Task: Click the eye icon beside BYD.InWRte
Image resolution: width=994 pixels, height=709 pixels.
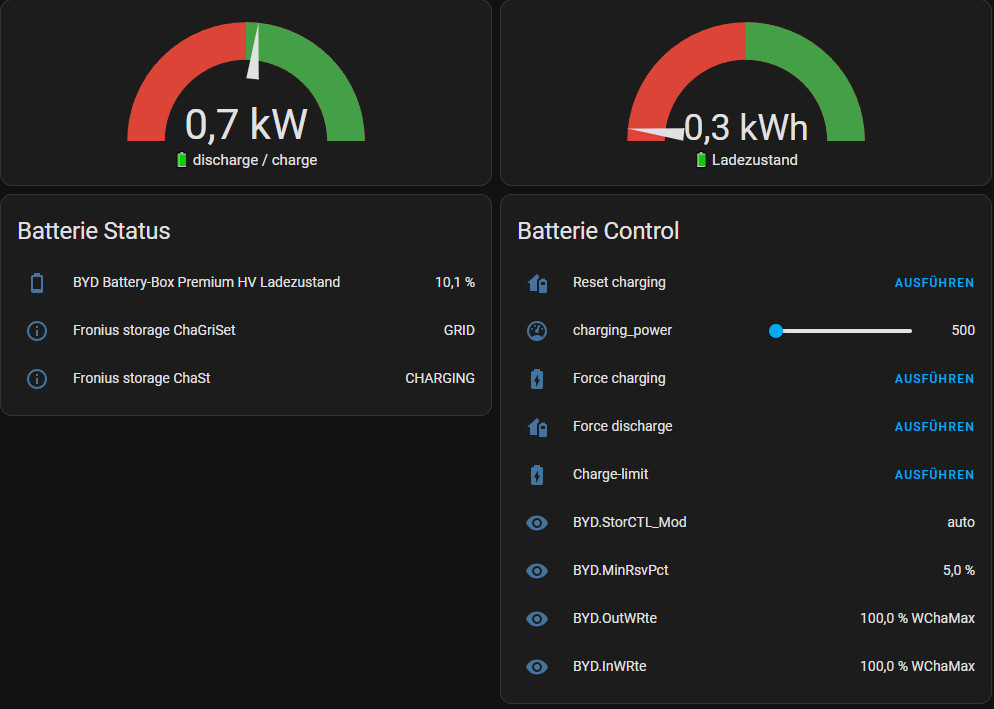Action: (x=537, y=667)
